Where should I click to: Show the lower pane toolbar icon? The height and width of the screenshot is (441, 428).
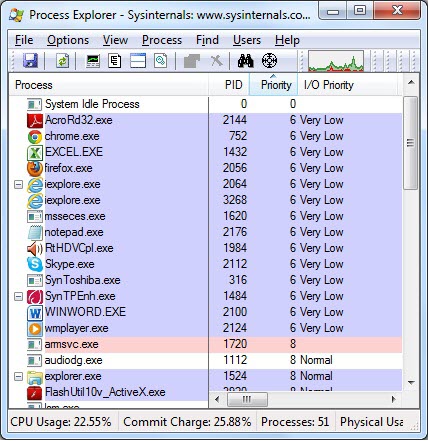point(138,61)
